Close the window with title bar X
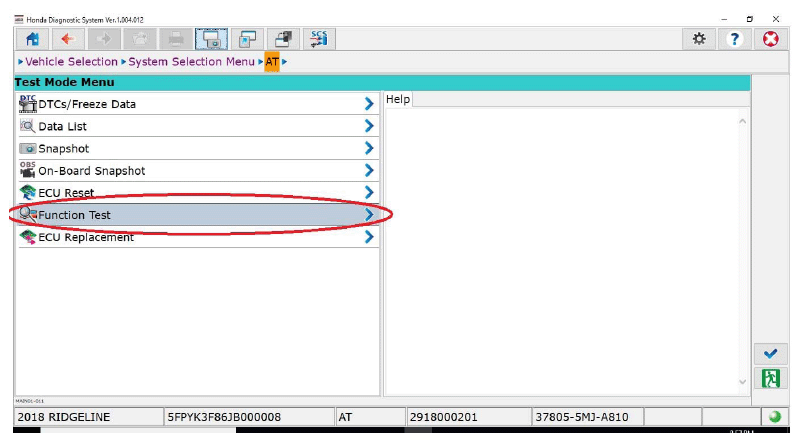 [x=775, y=19]
